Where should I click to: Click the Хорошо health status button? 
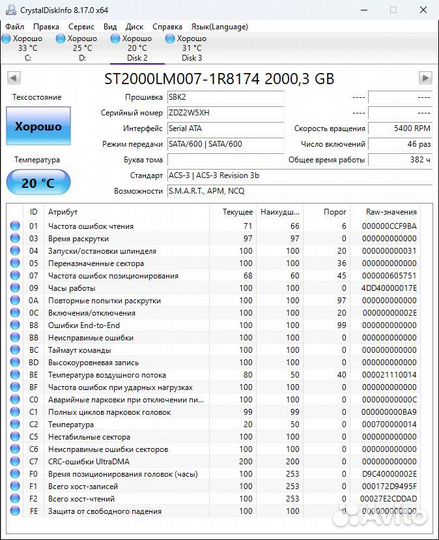pos(38,126)
